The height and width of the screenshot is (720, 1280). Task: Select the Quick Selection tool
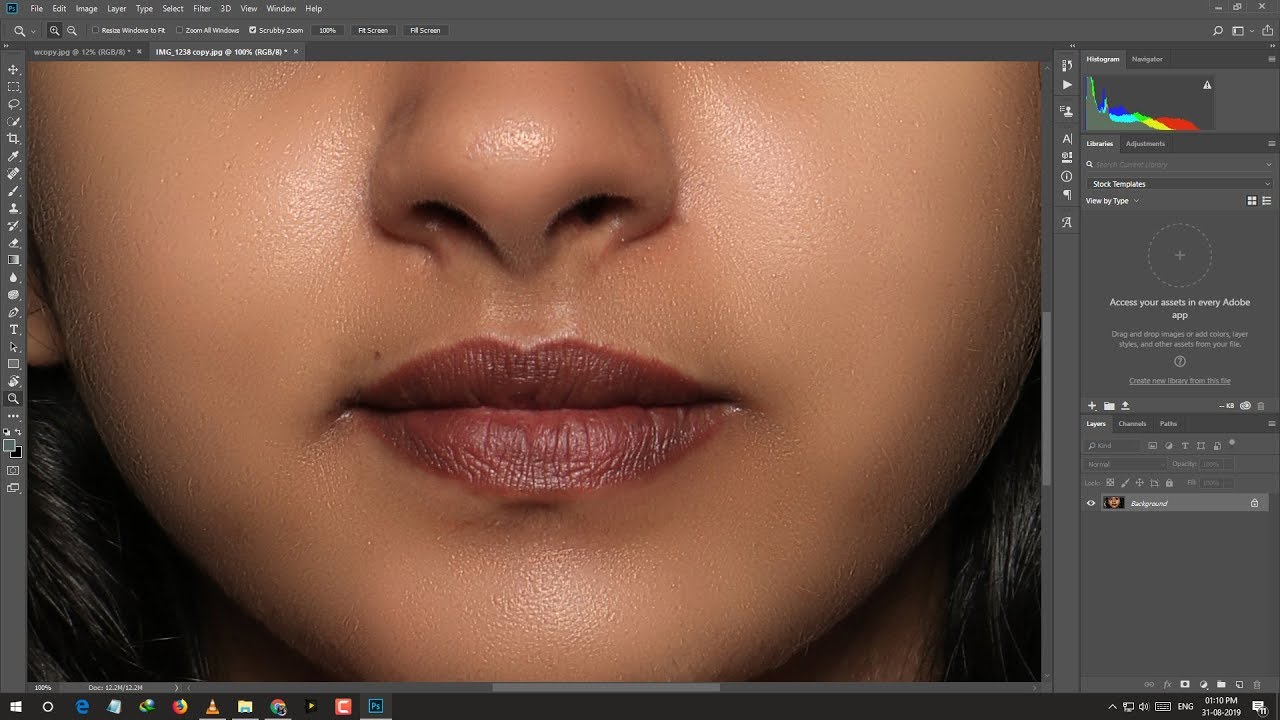(14, 121)
